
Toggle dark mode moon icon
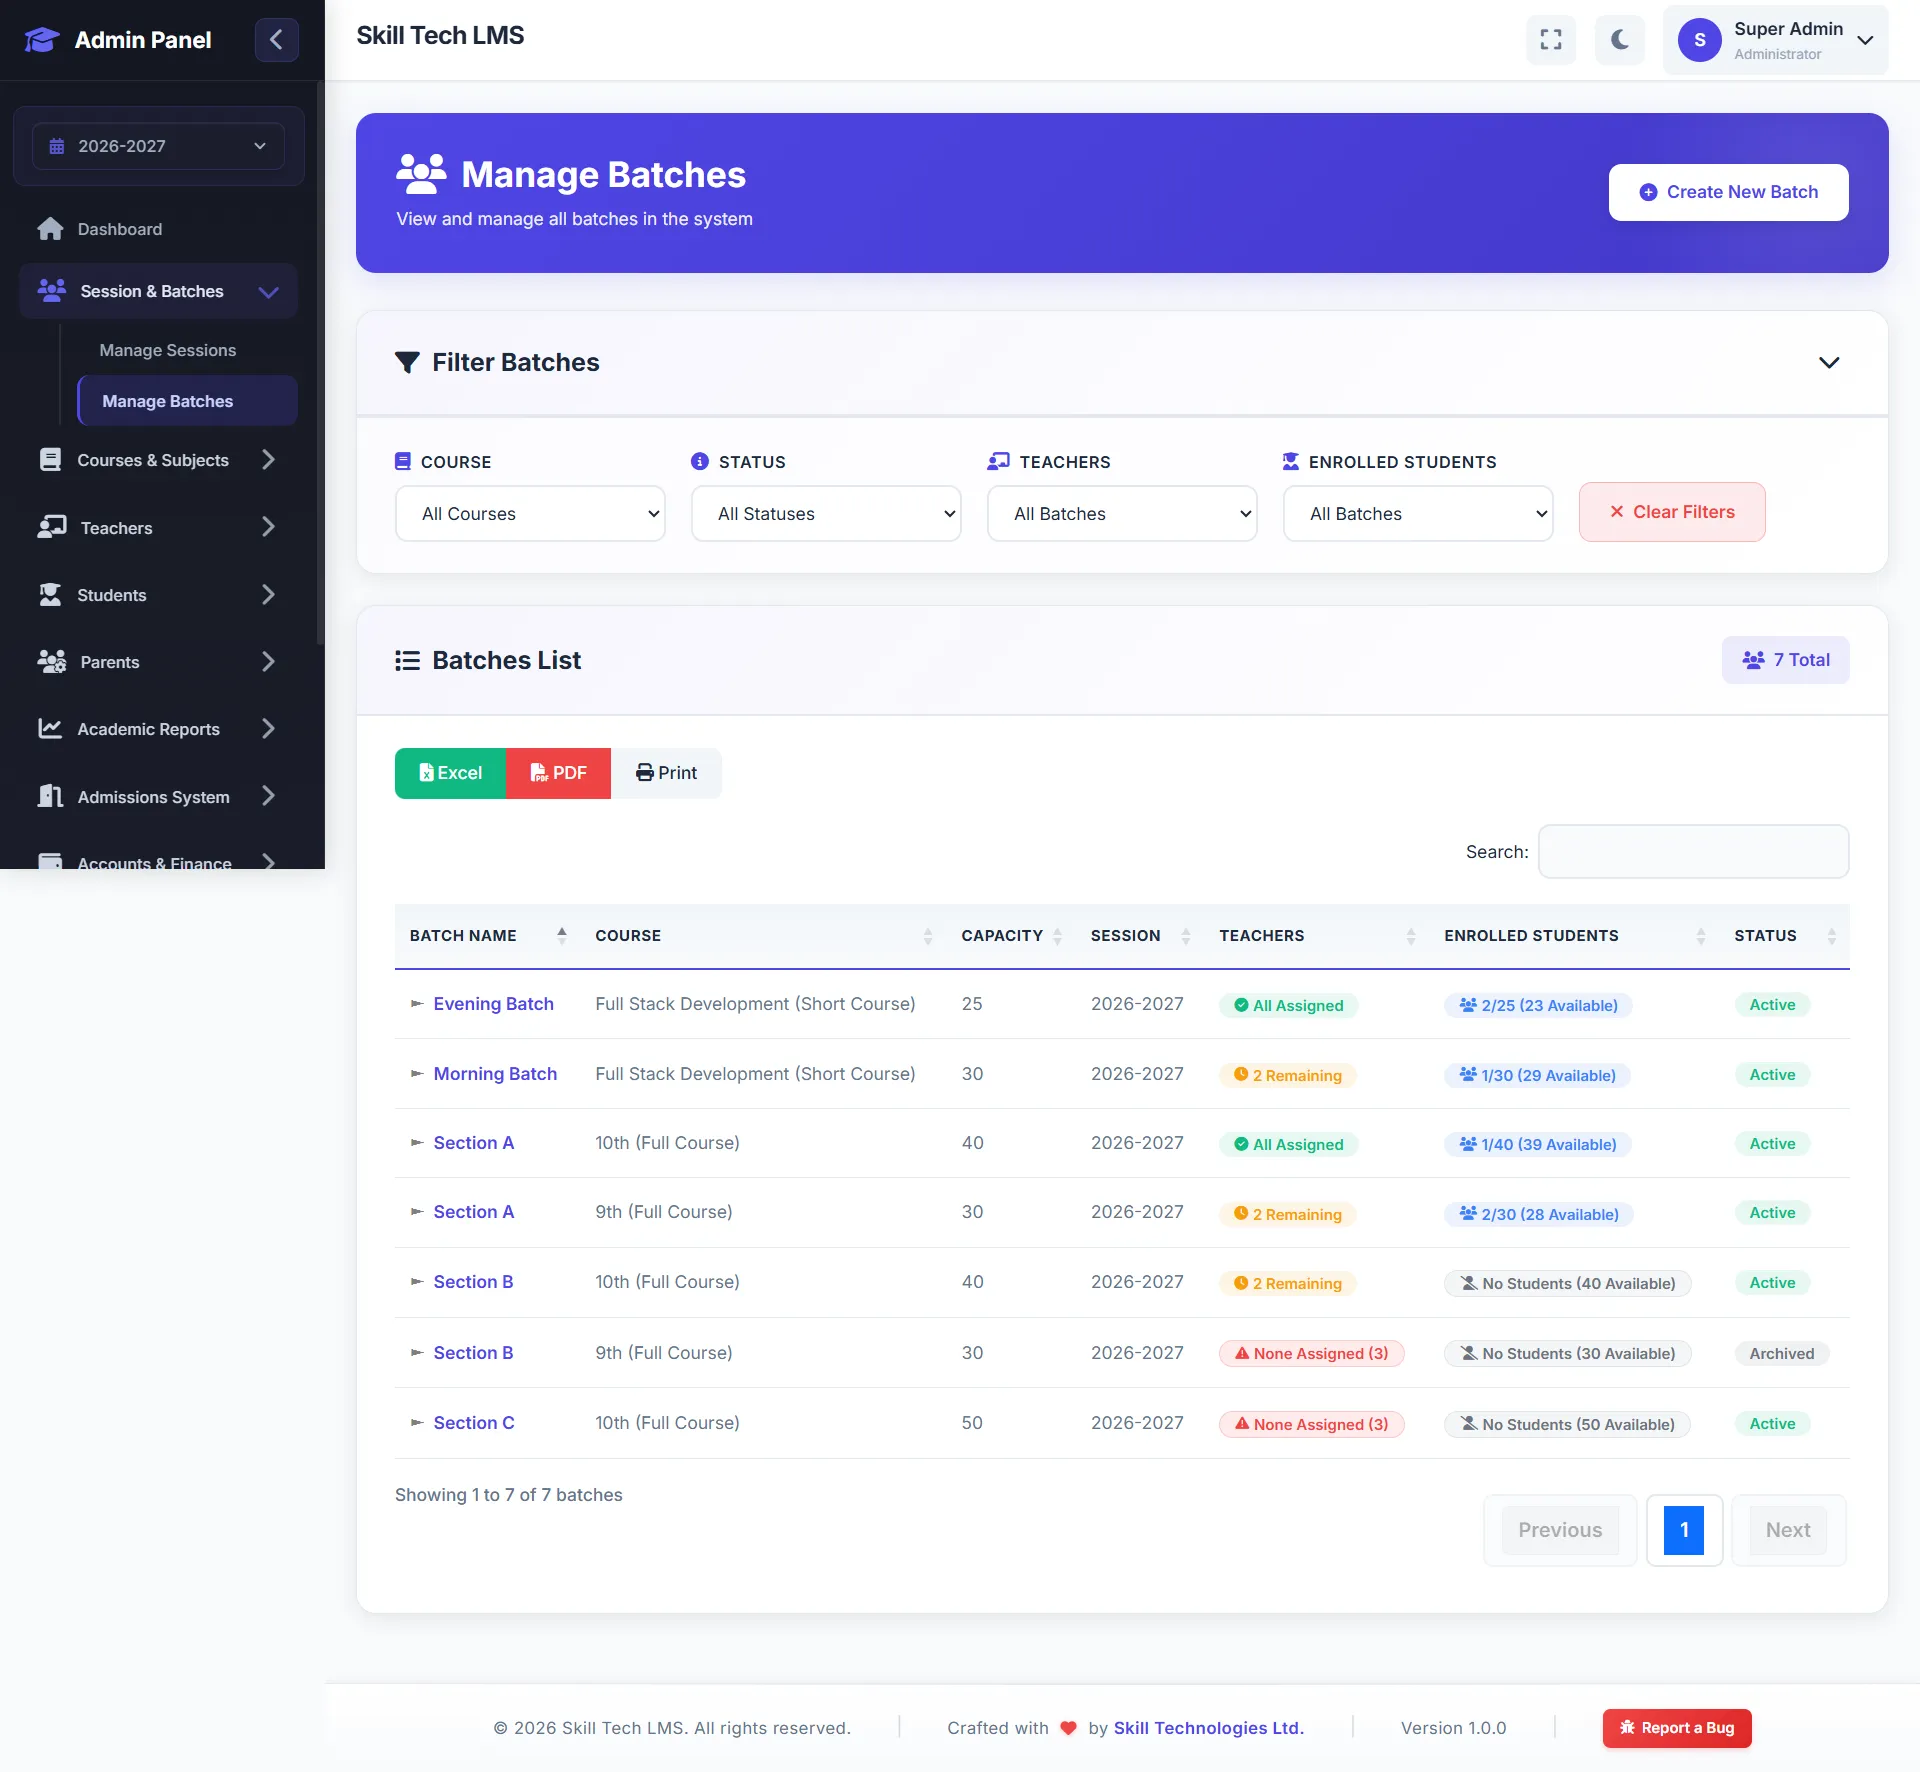(1619, 40)
